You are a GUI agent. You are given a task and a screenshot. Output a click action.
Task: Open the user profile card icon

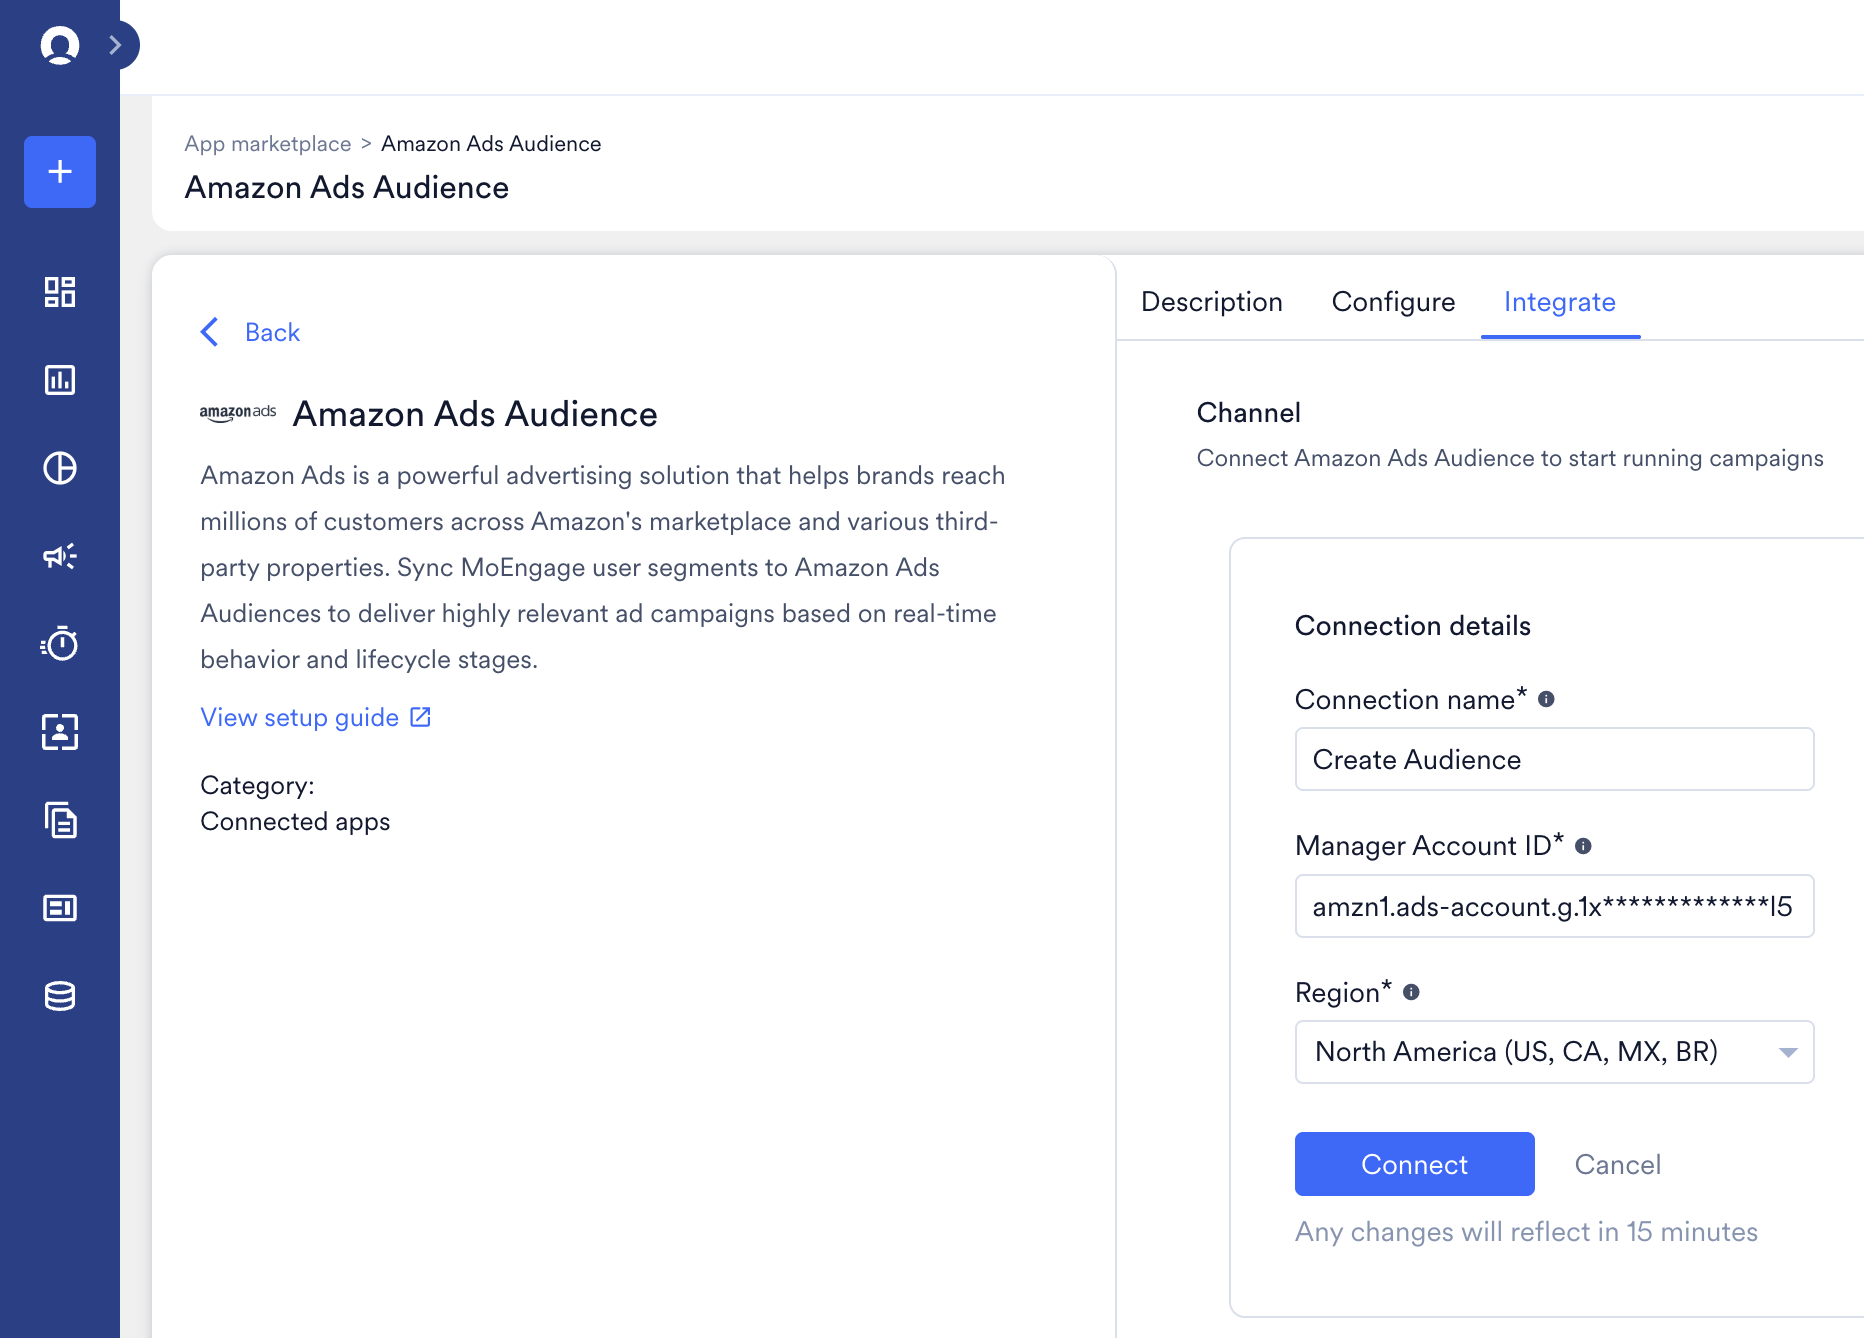pyautogui.click(x=60, y=732)
